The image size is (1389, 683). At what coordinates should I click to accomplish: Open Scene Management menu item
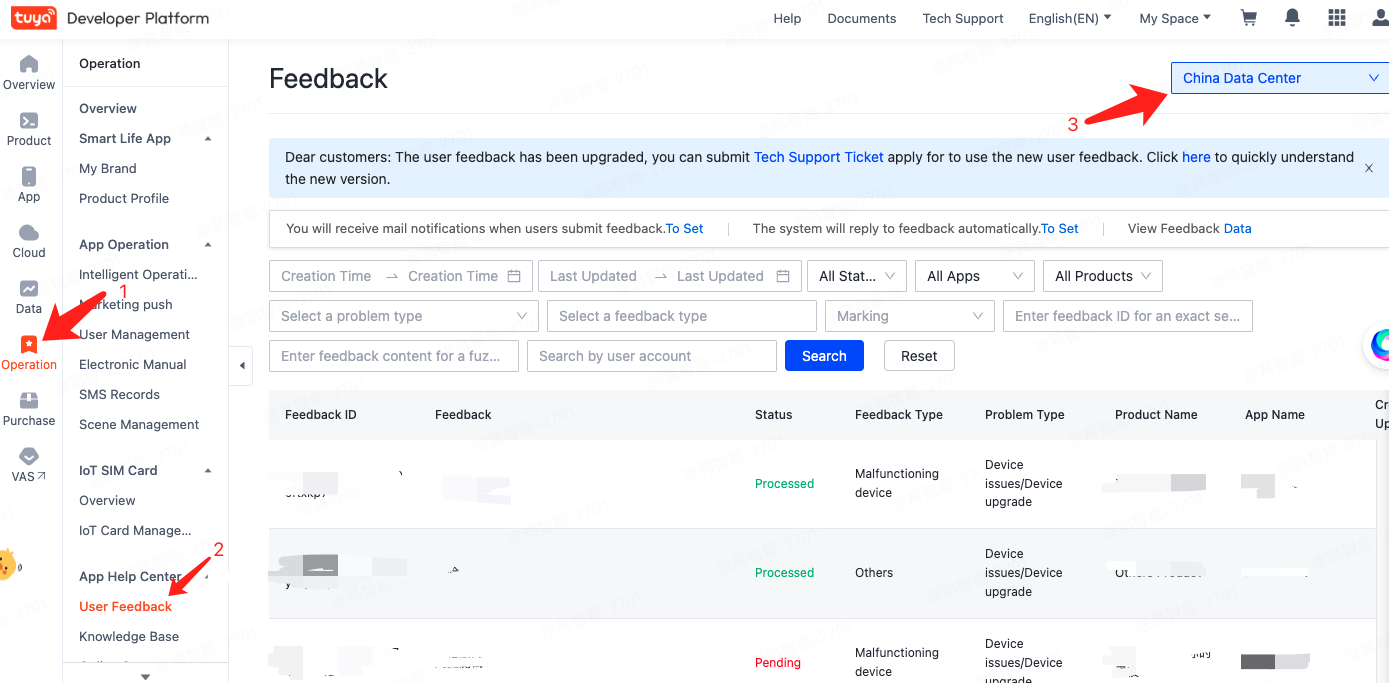coord(139,424)
